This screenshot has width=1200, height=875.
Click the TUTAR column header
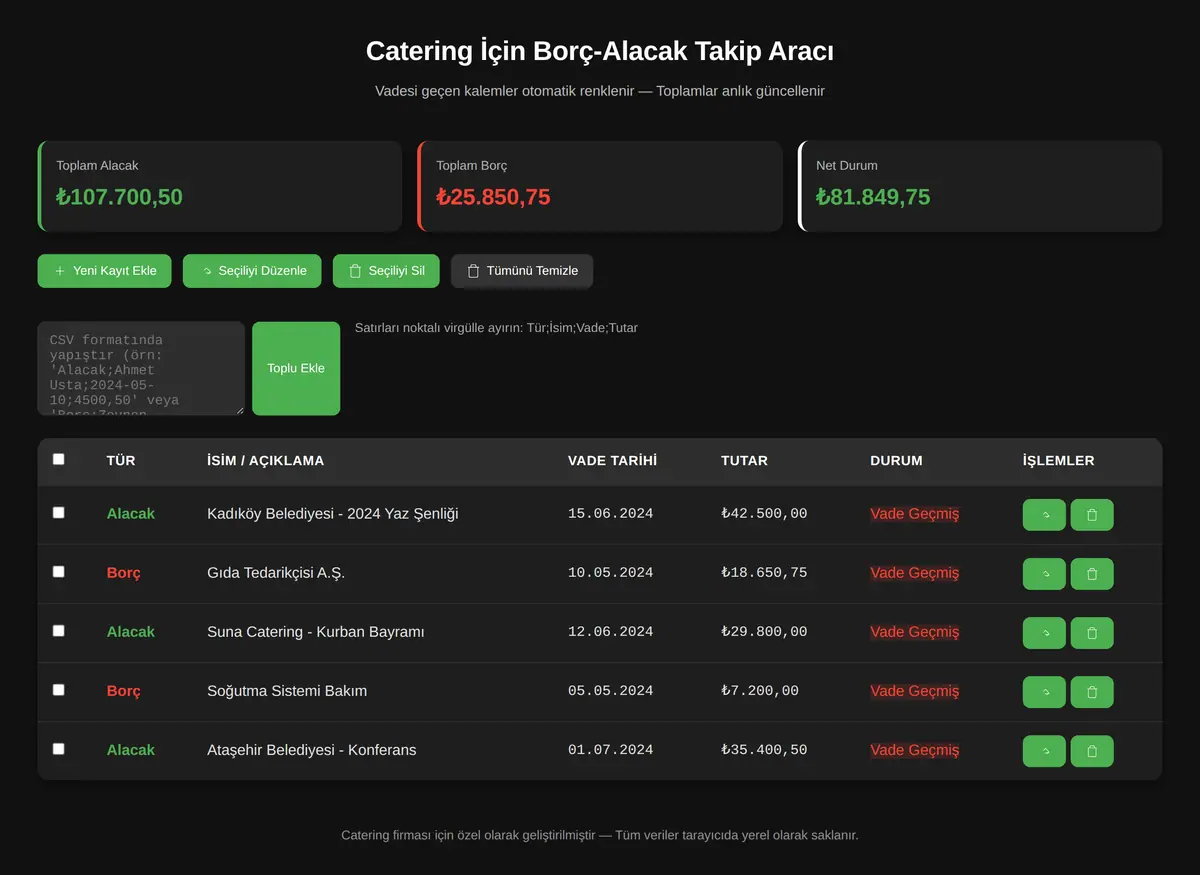click(x=745, y=461)
